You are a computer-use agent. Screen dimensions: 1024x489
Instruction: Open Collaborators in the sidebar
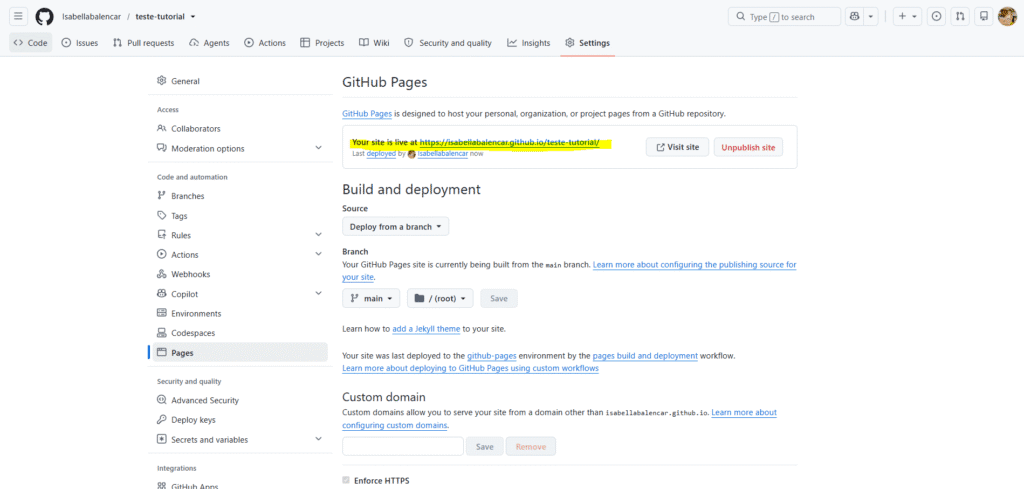point(238,129)
